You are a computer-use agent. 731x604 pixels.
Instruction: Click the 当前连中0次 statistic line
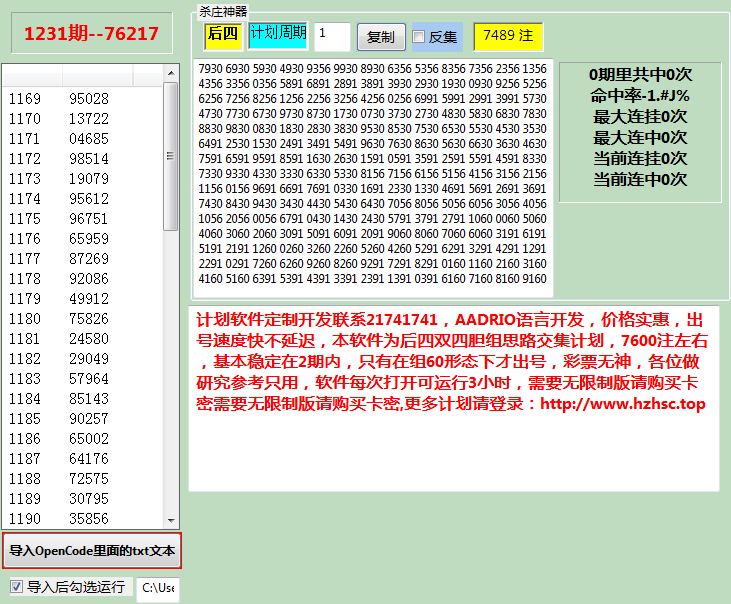coord(640,179)
